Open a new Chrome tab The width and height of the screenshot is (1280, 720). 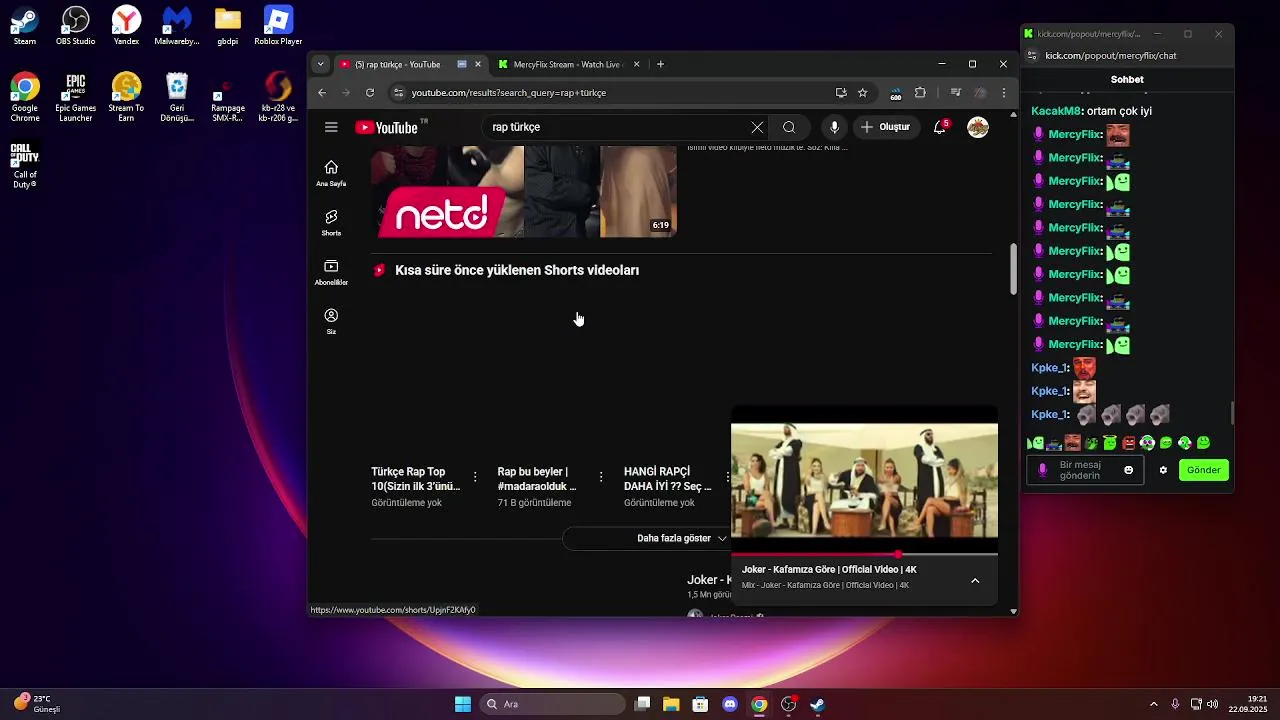click(660, 64)
